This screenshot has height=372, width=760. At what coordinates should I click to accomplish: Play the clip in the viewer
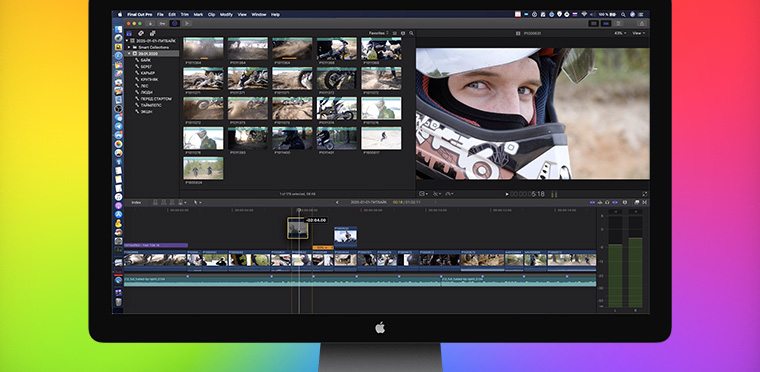coord(507,194)
